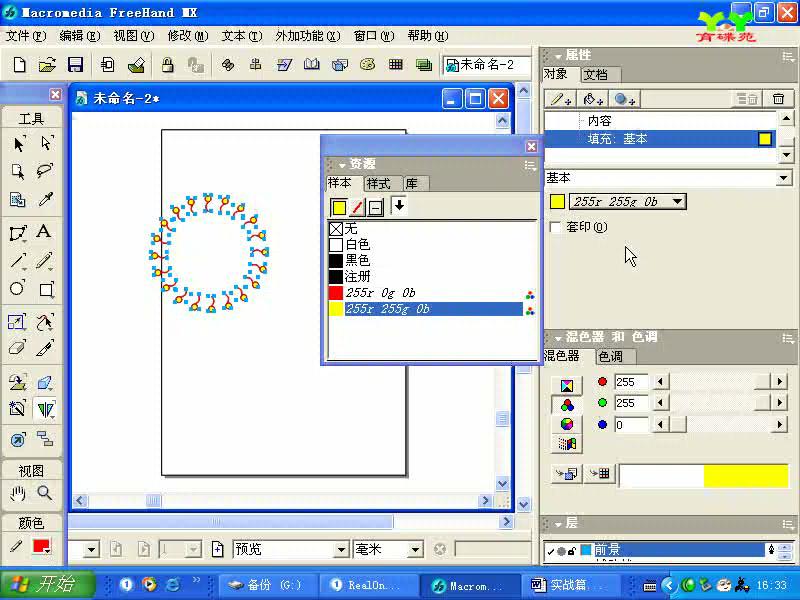Switch to the 实战篇 taskbar item

click(x=569, y=585)
